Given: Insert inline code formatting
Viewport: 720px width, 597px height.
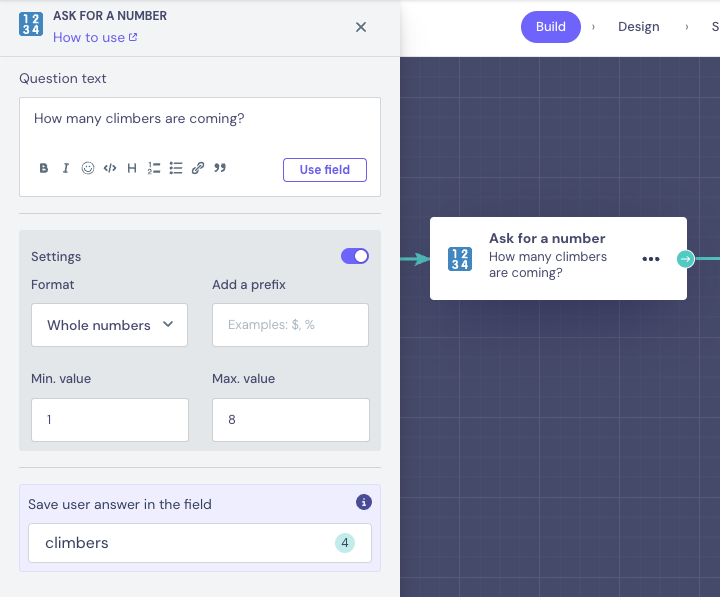Looking at the screenshot, I should point(110,168).
